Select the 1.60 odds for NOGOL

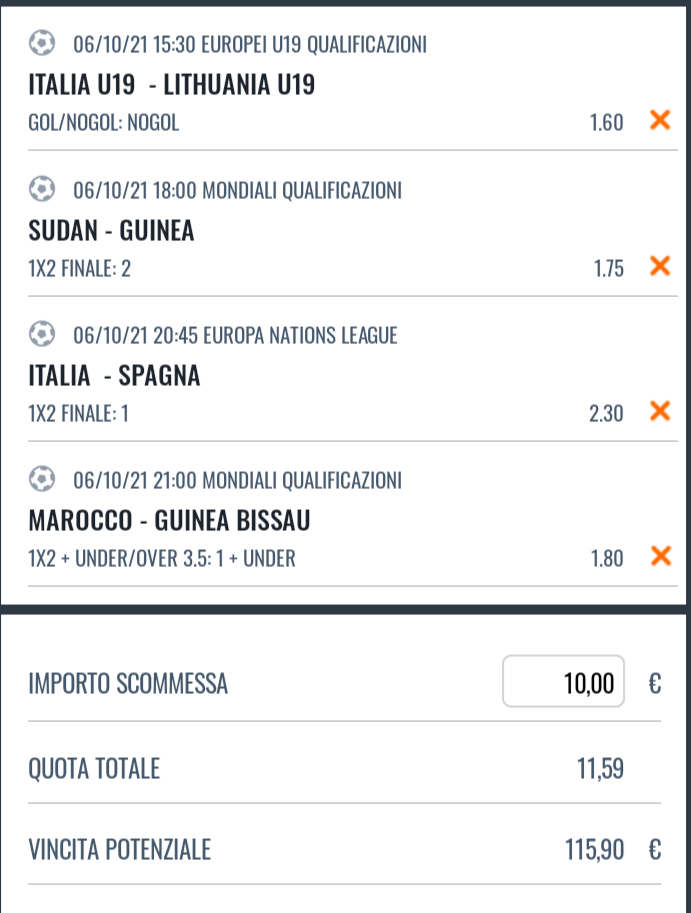tap(606, 122)
